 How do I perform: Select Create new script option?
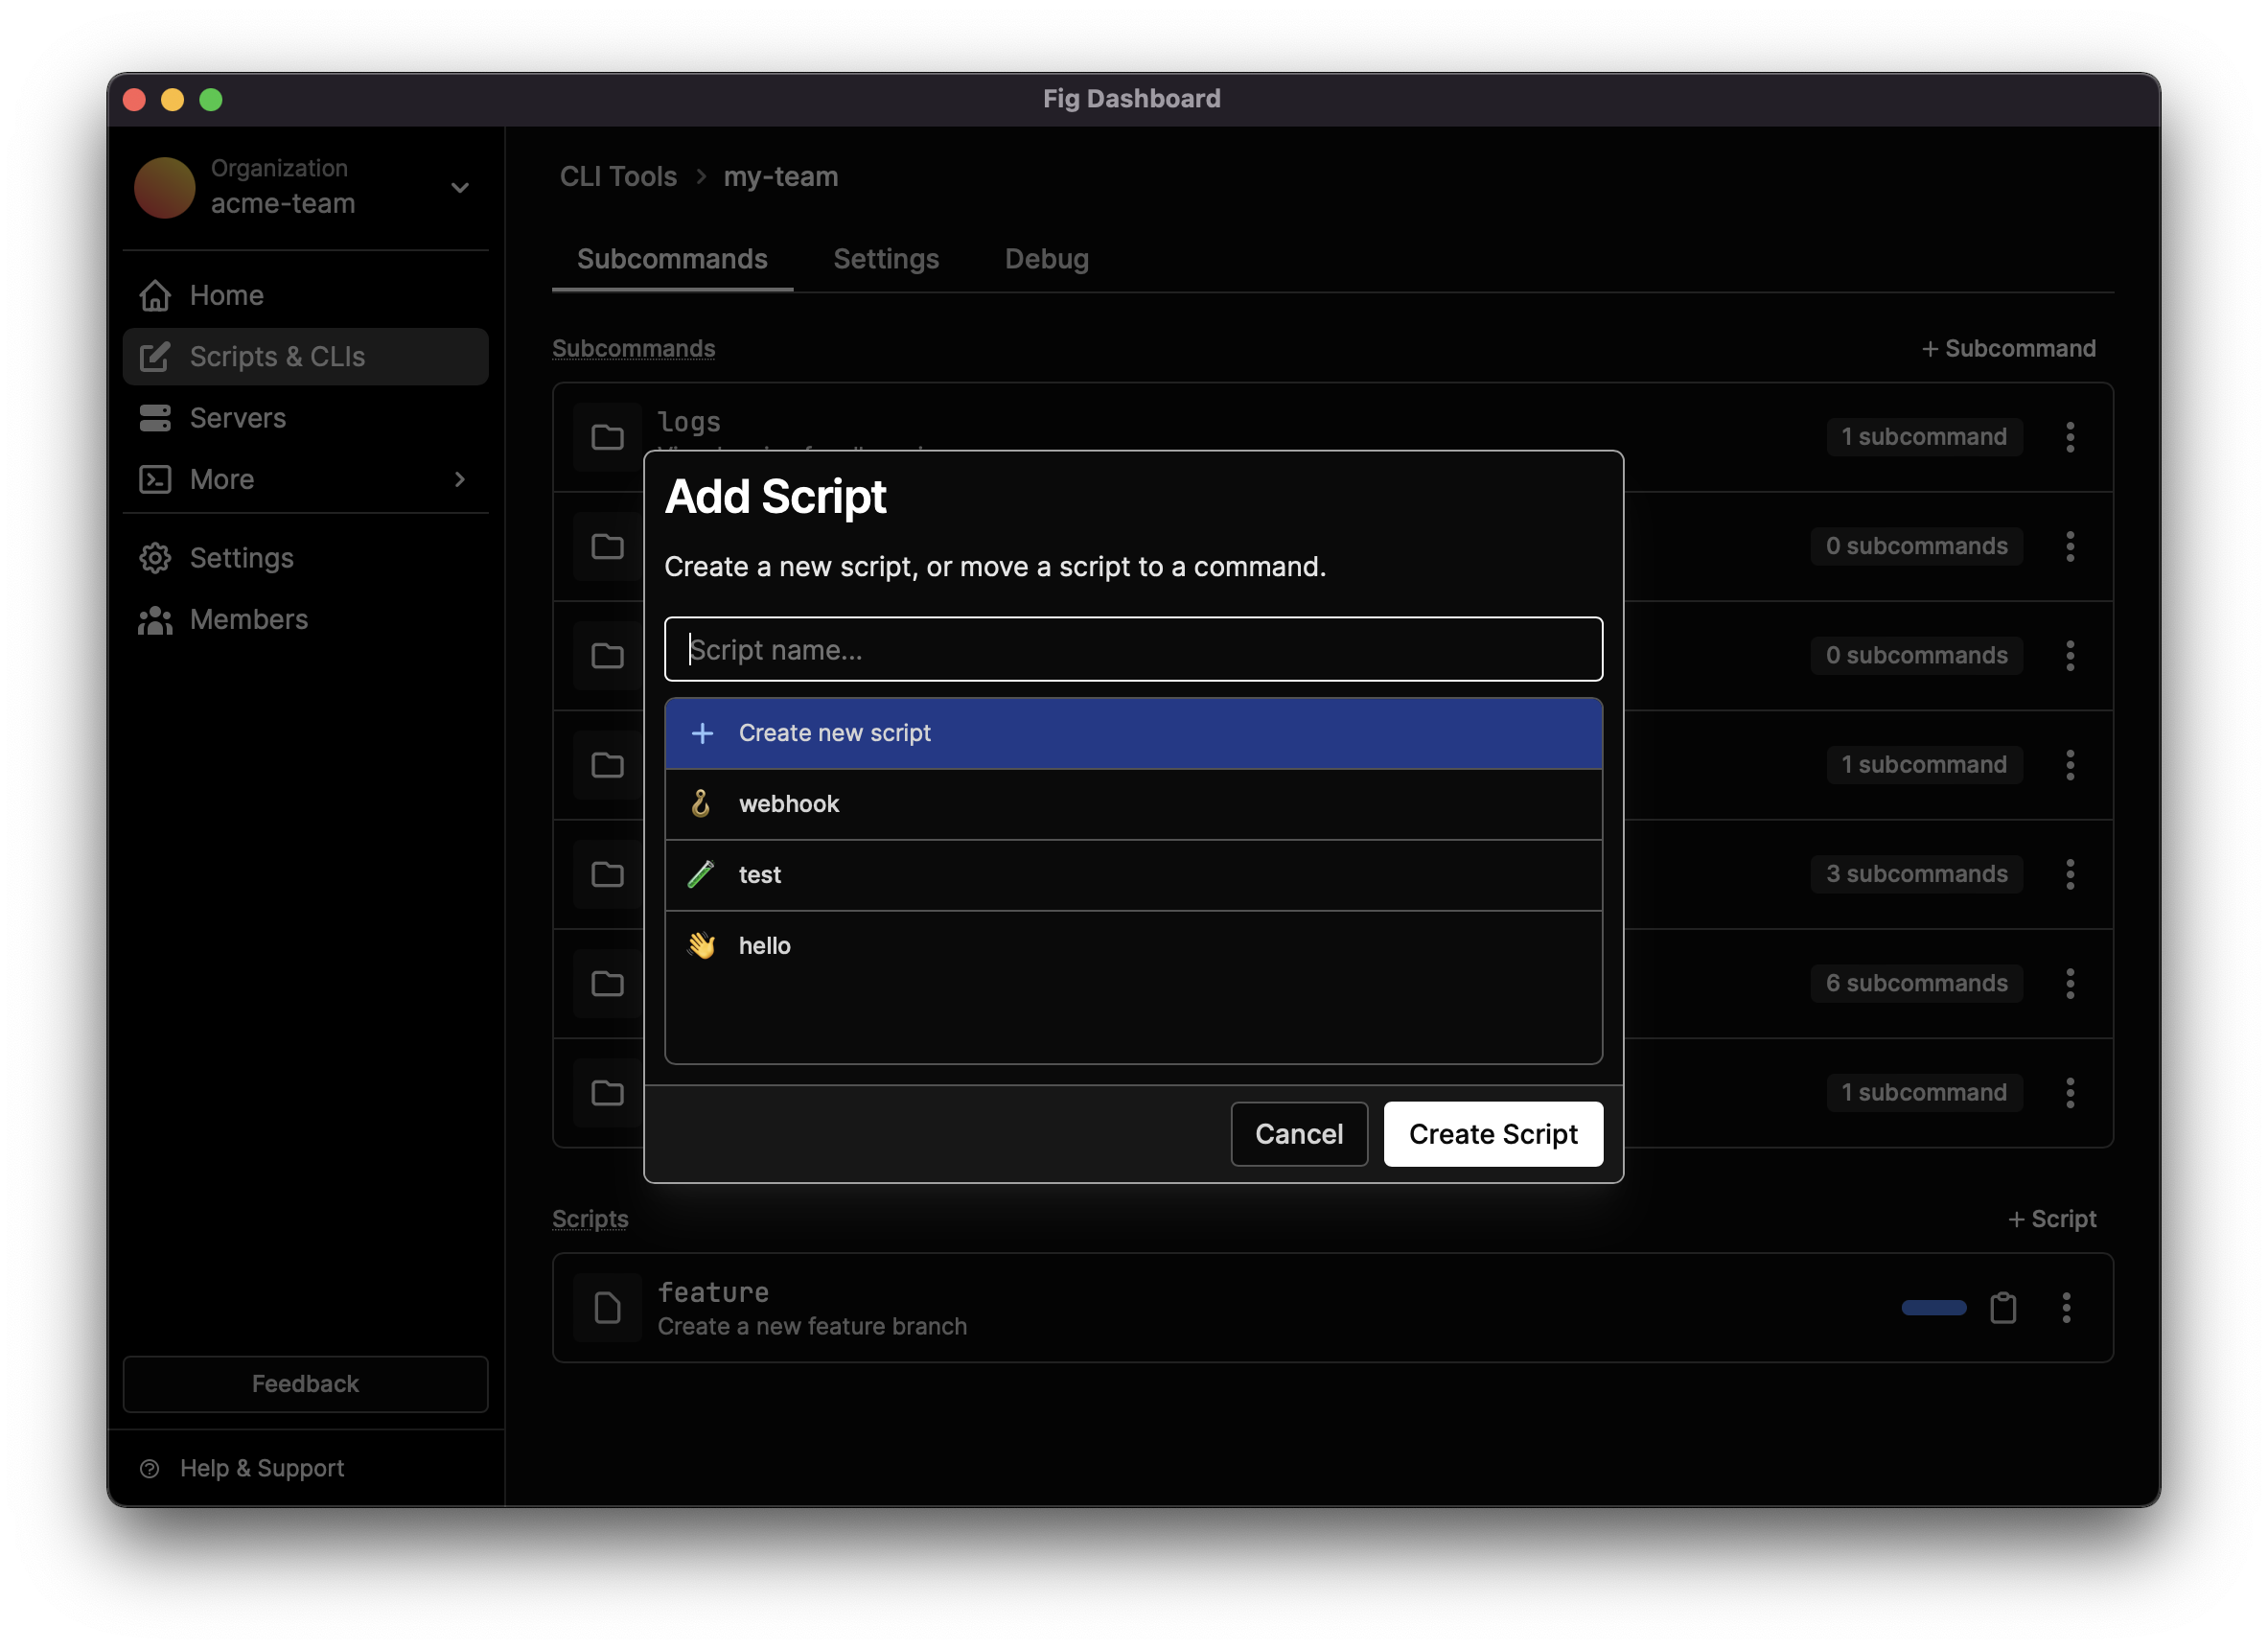(1133, 733)
